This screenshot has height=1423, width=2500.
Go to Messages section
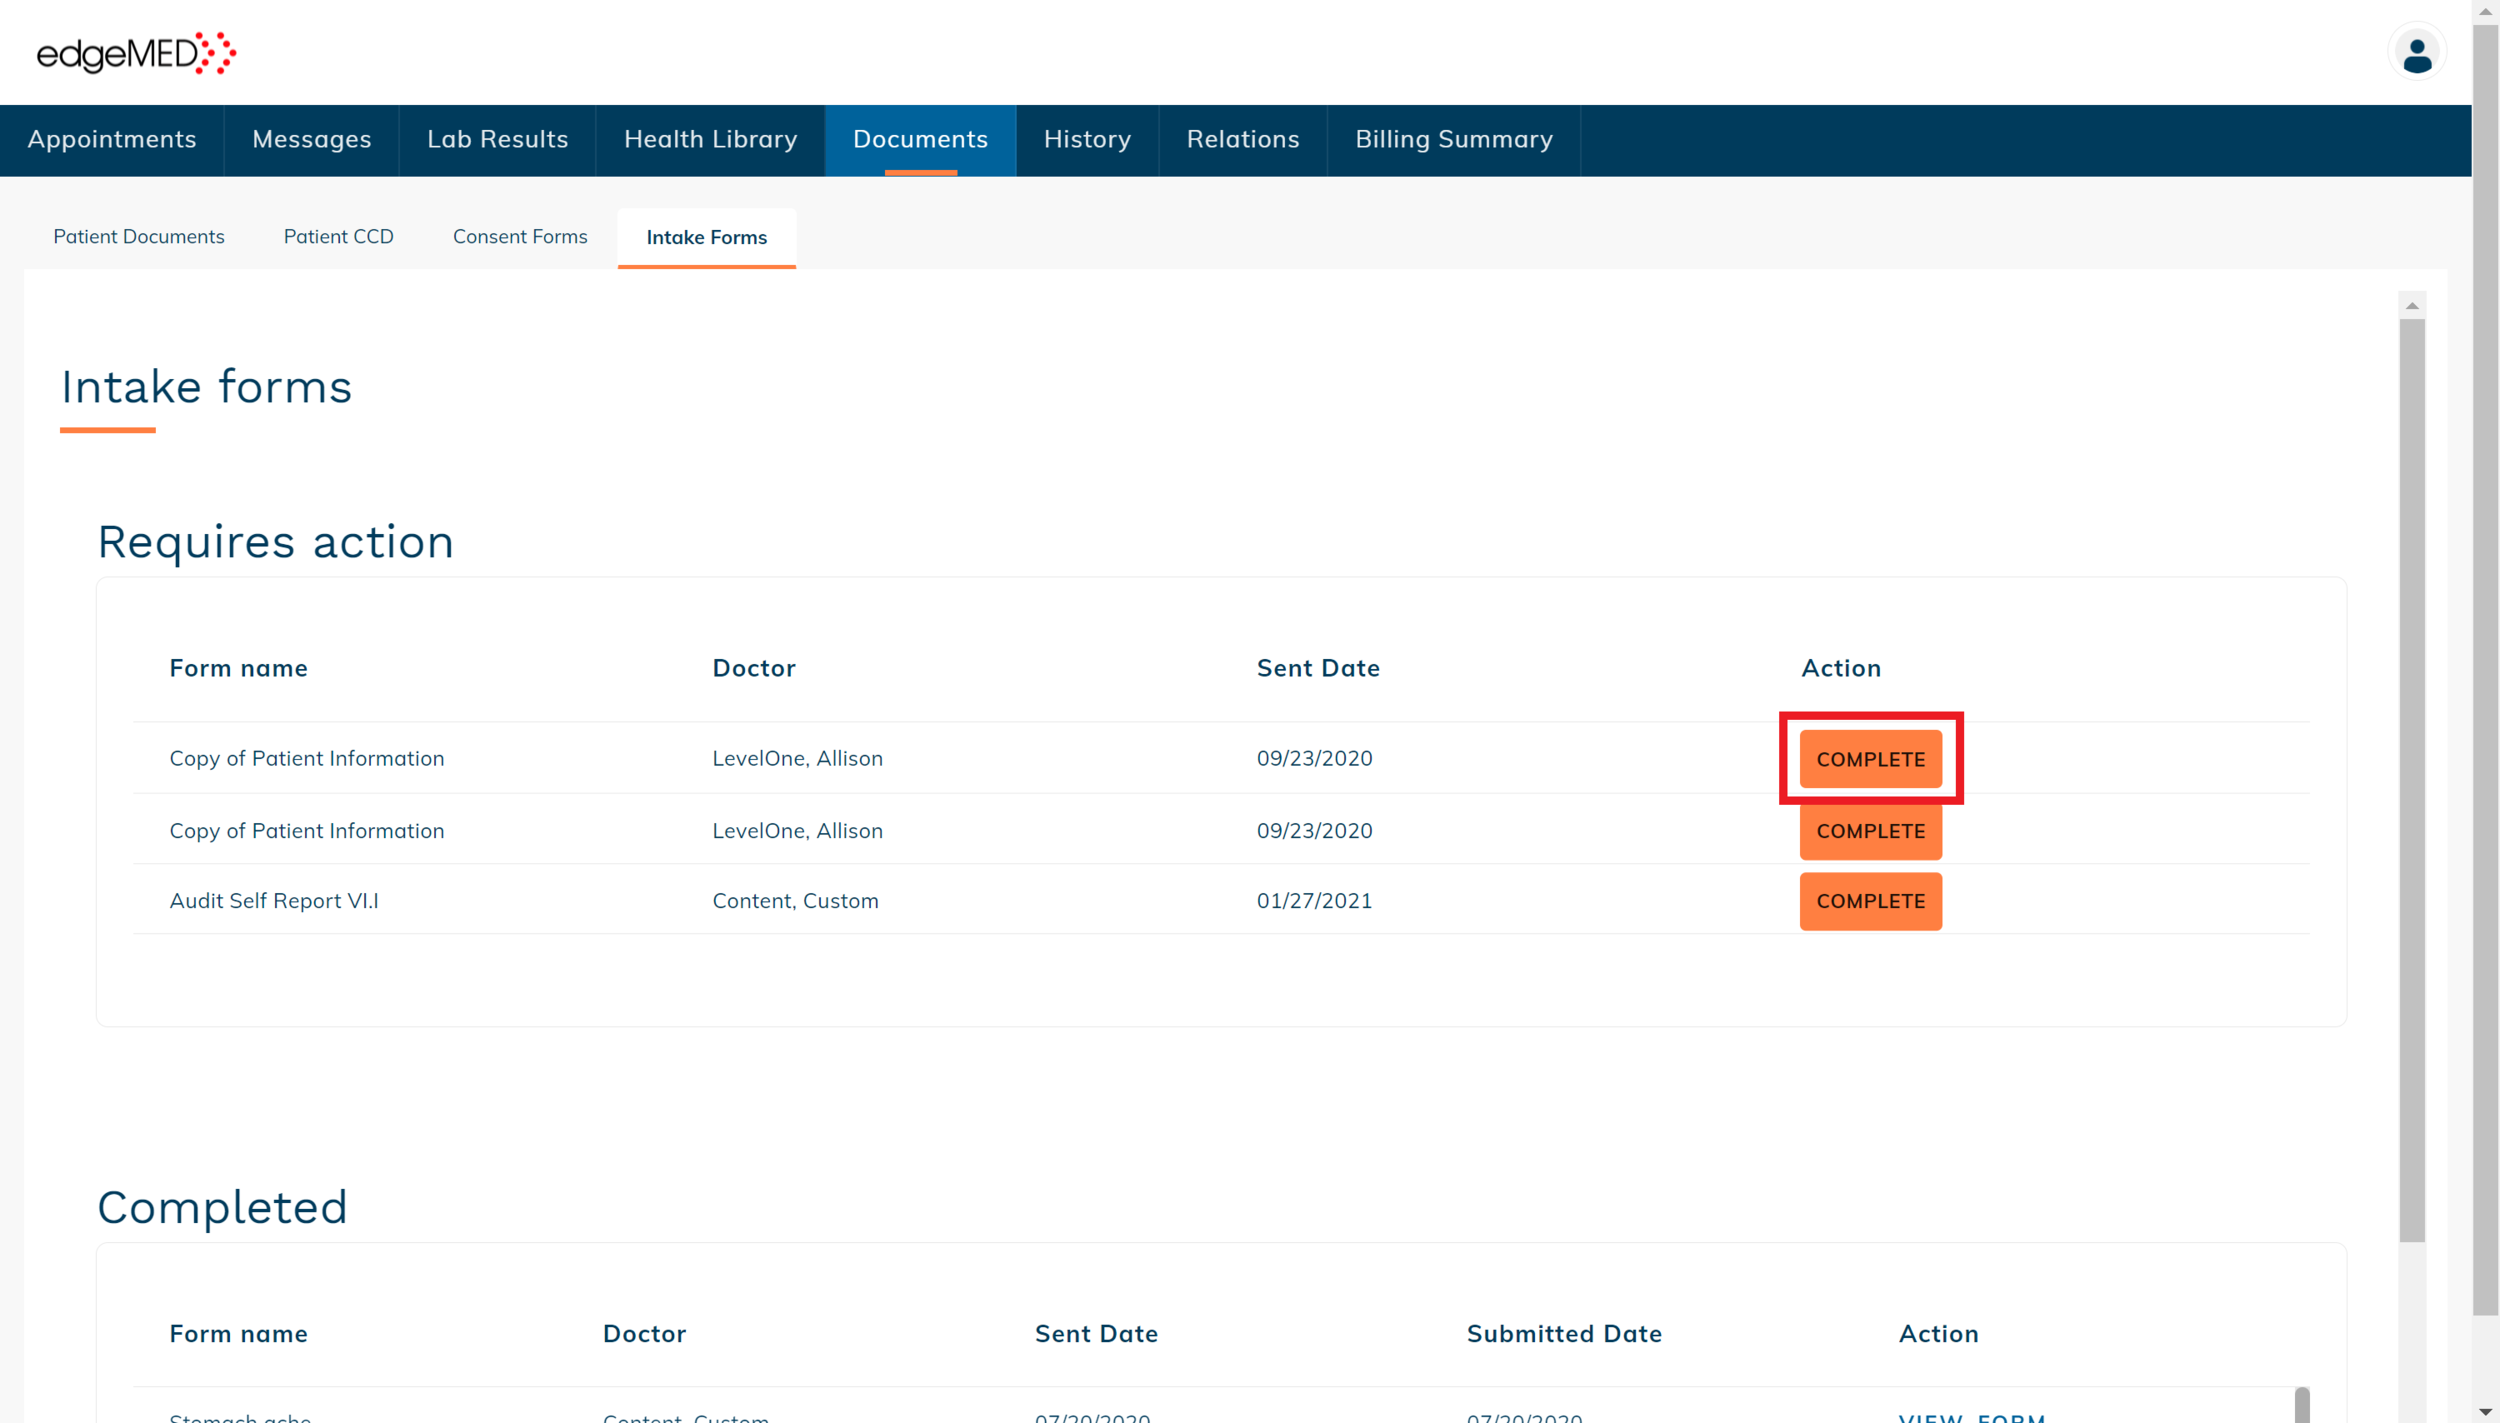coord(311,140)
